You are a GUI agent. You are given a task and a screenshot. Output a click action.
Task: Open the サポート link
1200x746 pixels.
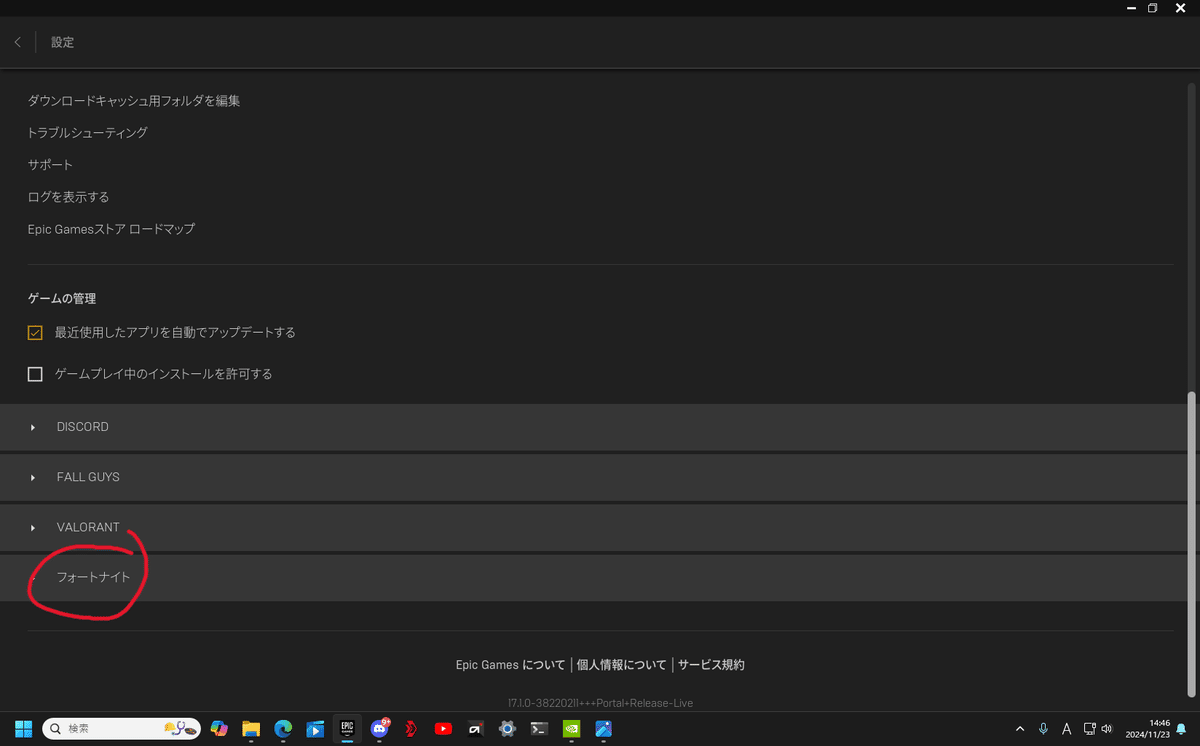click(x=50, y=165)
